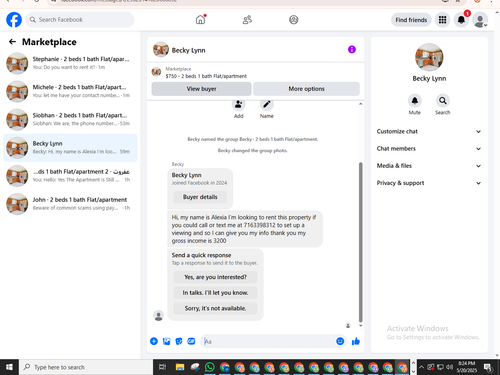
Task: Click the Becky Lynn chat header avatar
Action: tap(161, 50)
